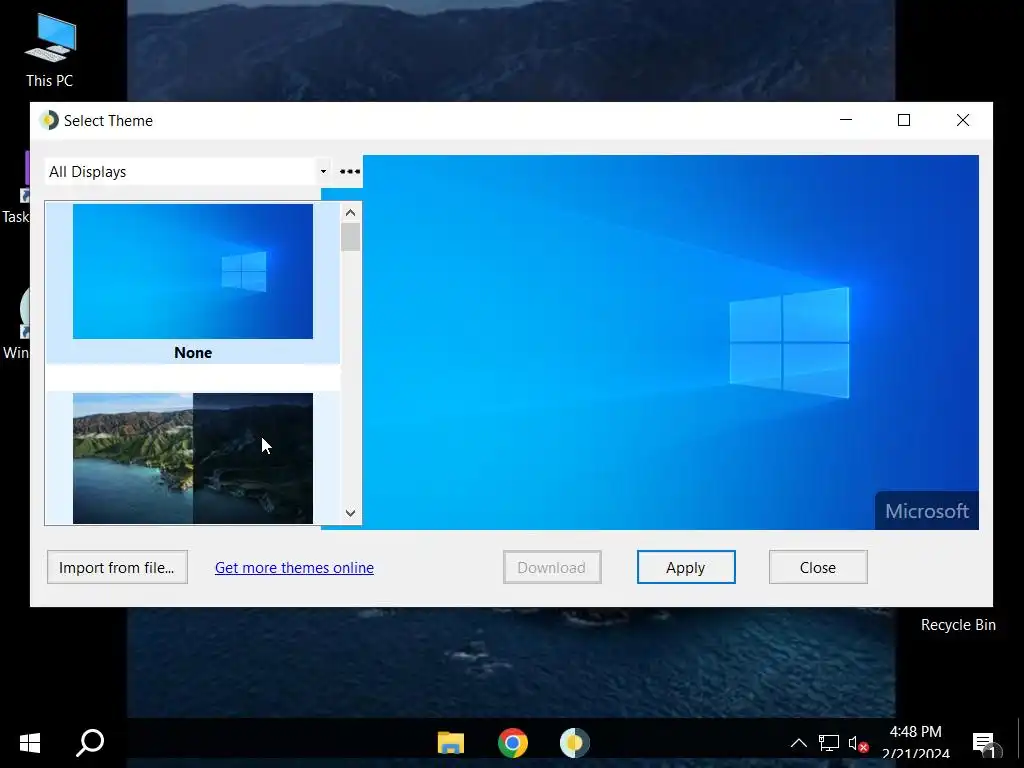Click the muted volume tray icon
1024x768 pixels.
tap(858, 743)
